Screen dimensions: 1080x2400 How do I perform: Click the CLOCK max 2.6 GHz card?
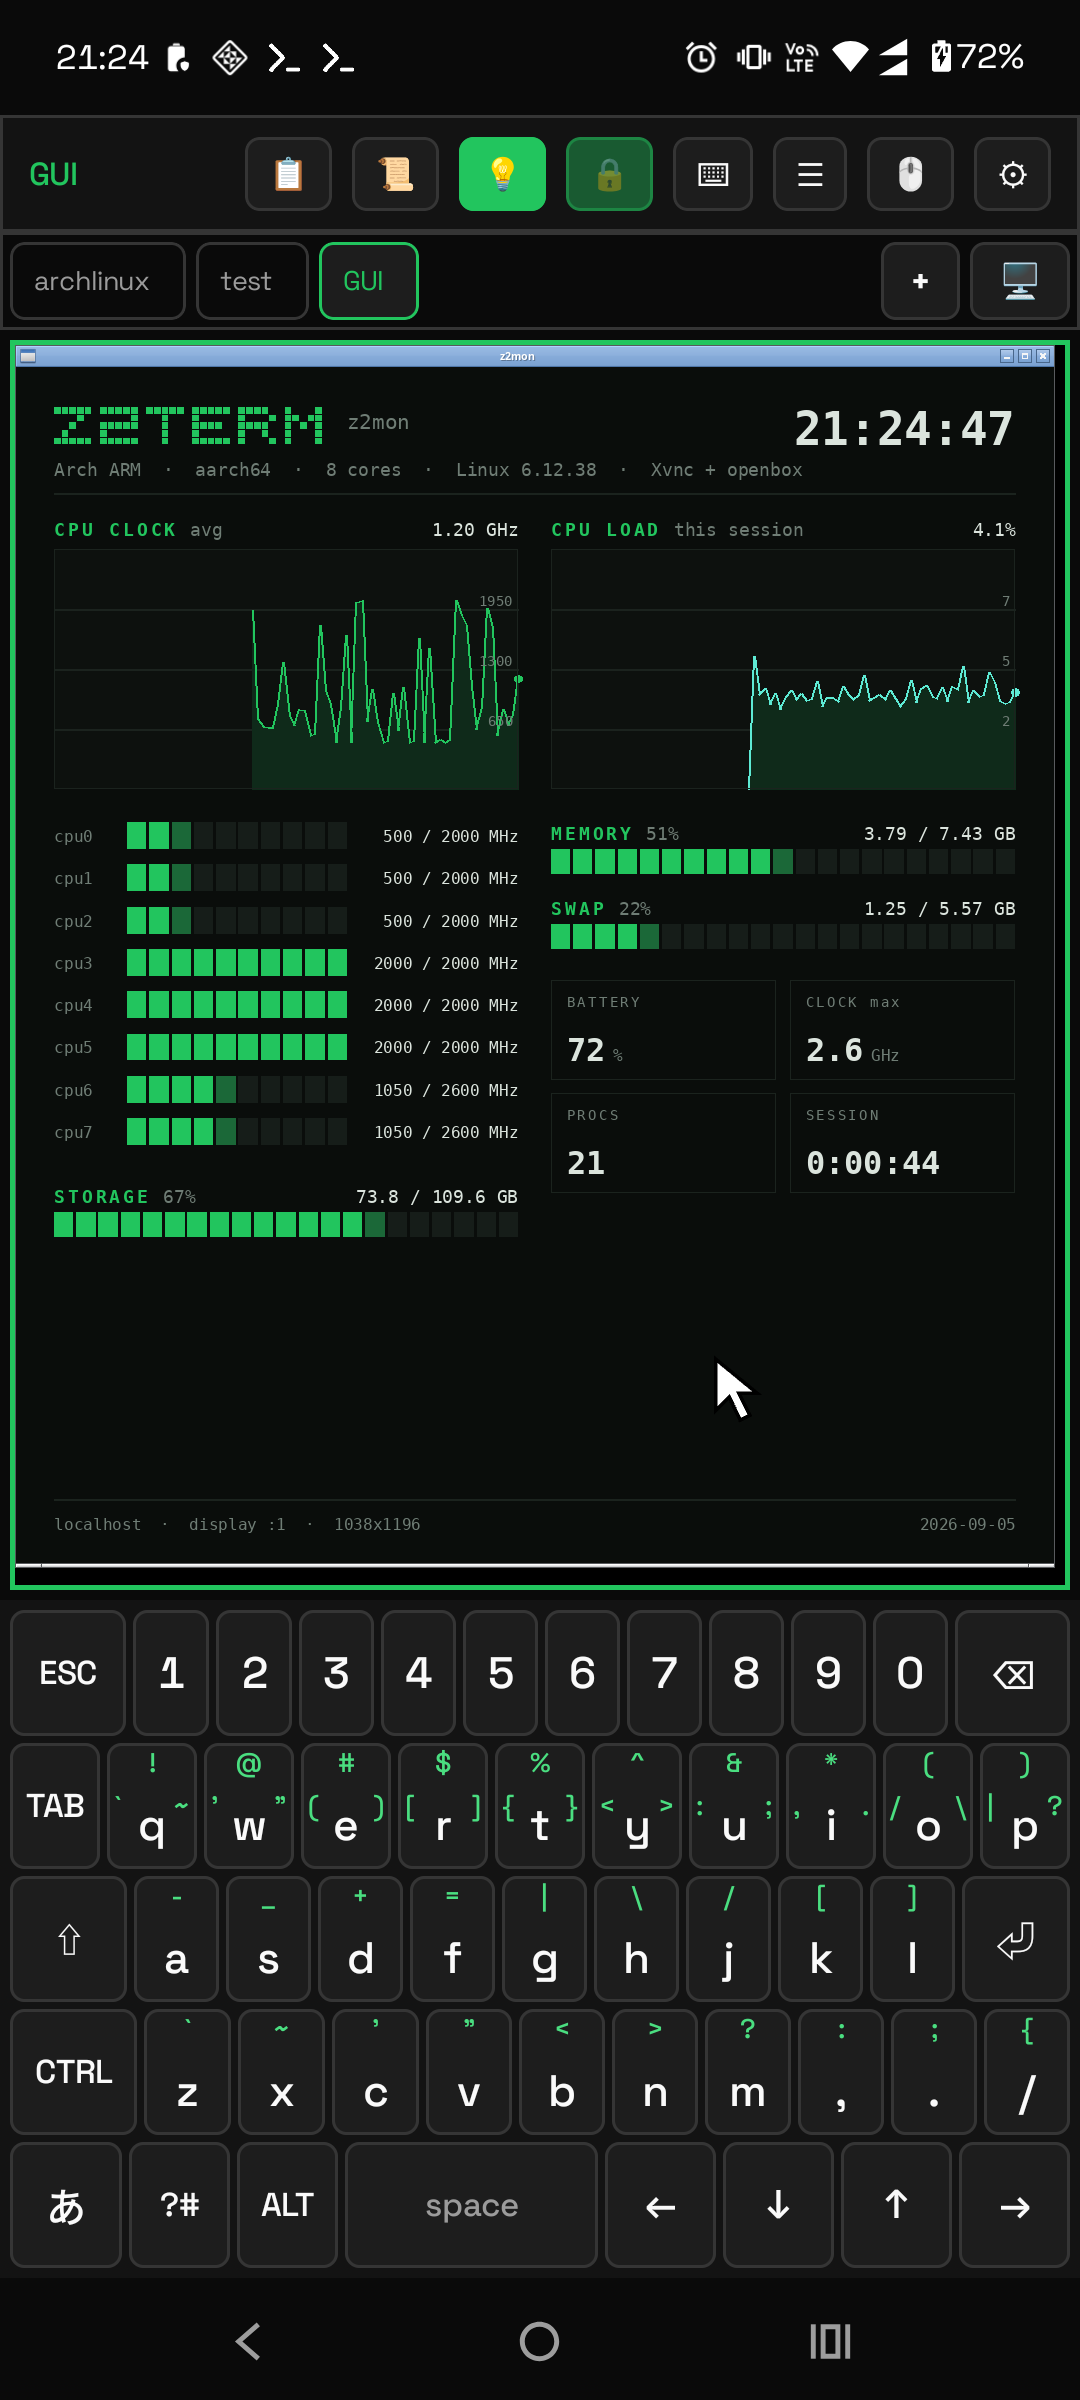(x=902, y=1030)
